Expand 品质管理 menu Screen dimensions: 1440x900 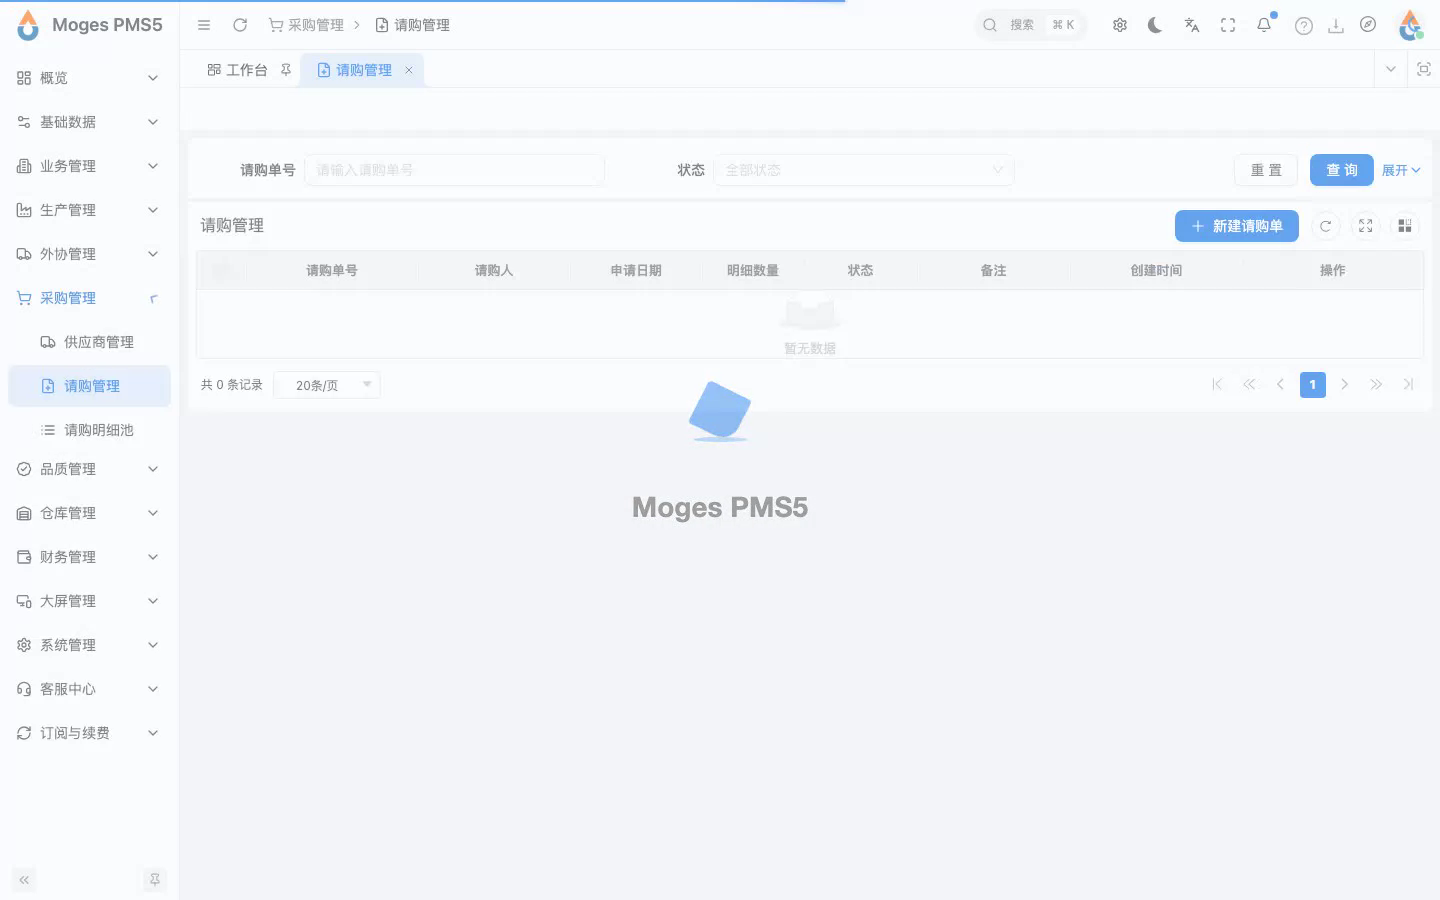[x=89, y=469]
